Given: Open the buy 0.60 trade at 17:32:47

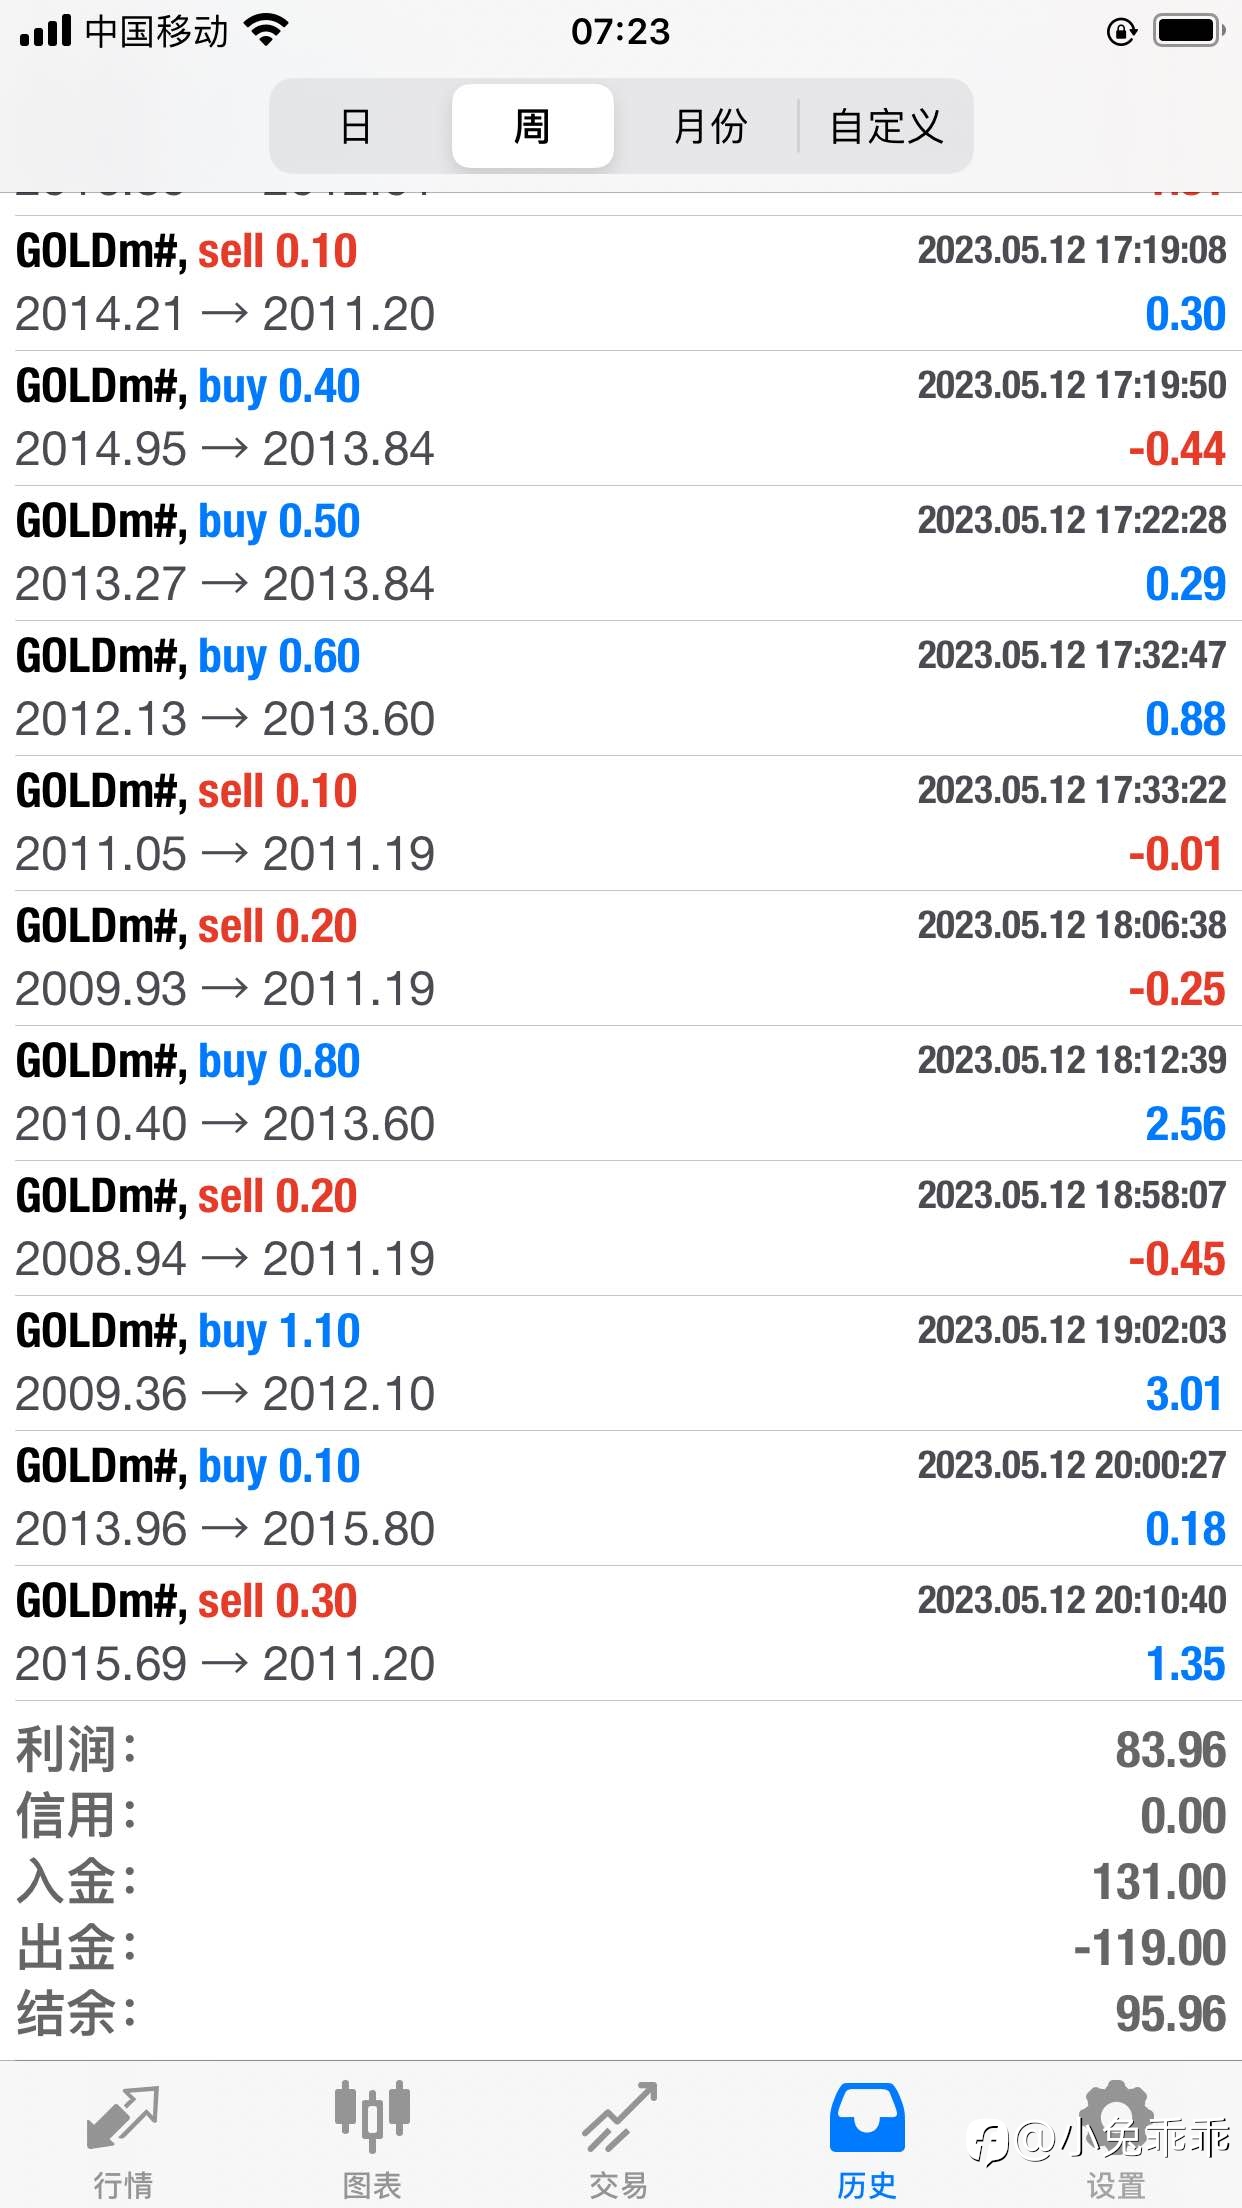Looking at the screenshot, I should [x=621, y=688].
